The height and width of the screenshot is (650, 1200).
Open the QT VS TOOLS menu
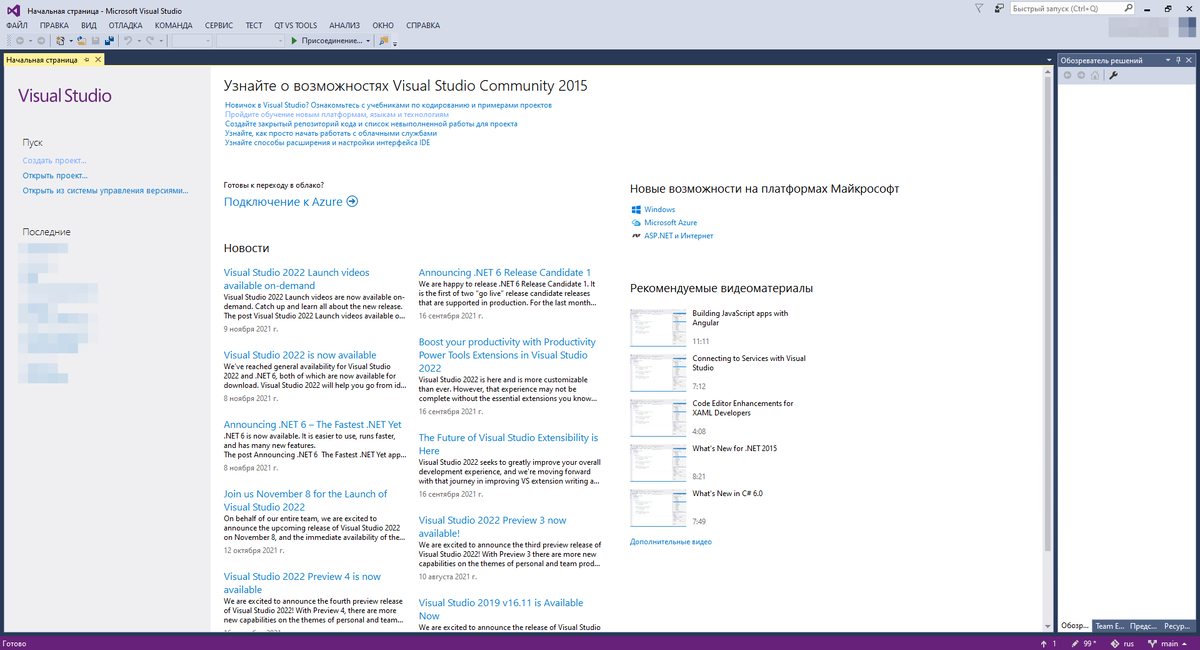(295, 24)
